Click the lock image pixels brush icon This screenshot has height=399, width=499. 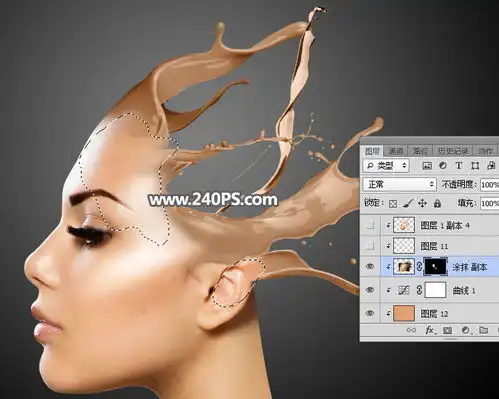[408, 203]
